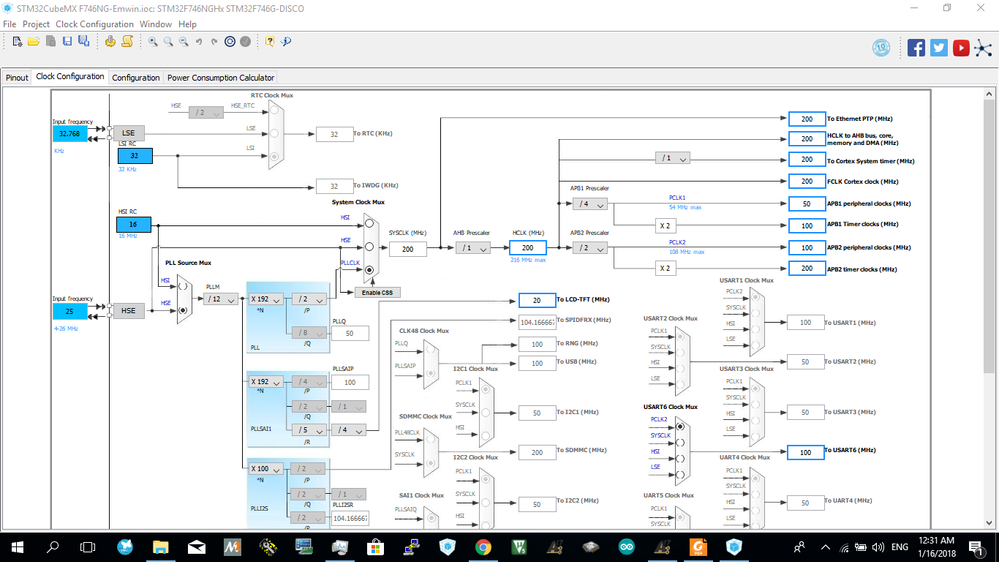999x562 pixels.
Task: Open the AHB Prescaler /1 dropdown
Action: pyautogui.click(x=473, y=248)
